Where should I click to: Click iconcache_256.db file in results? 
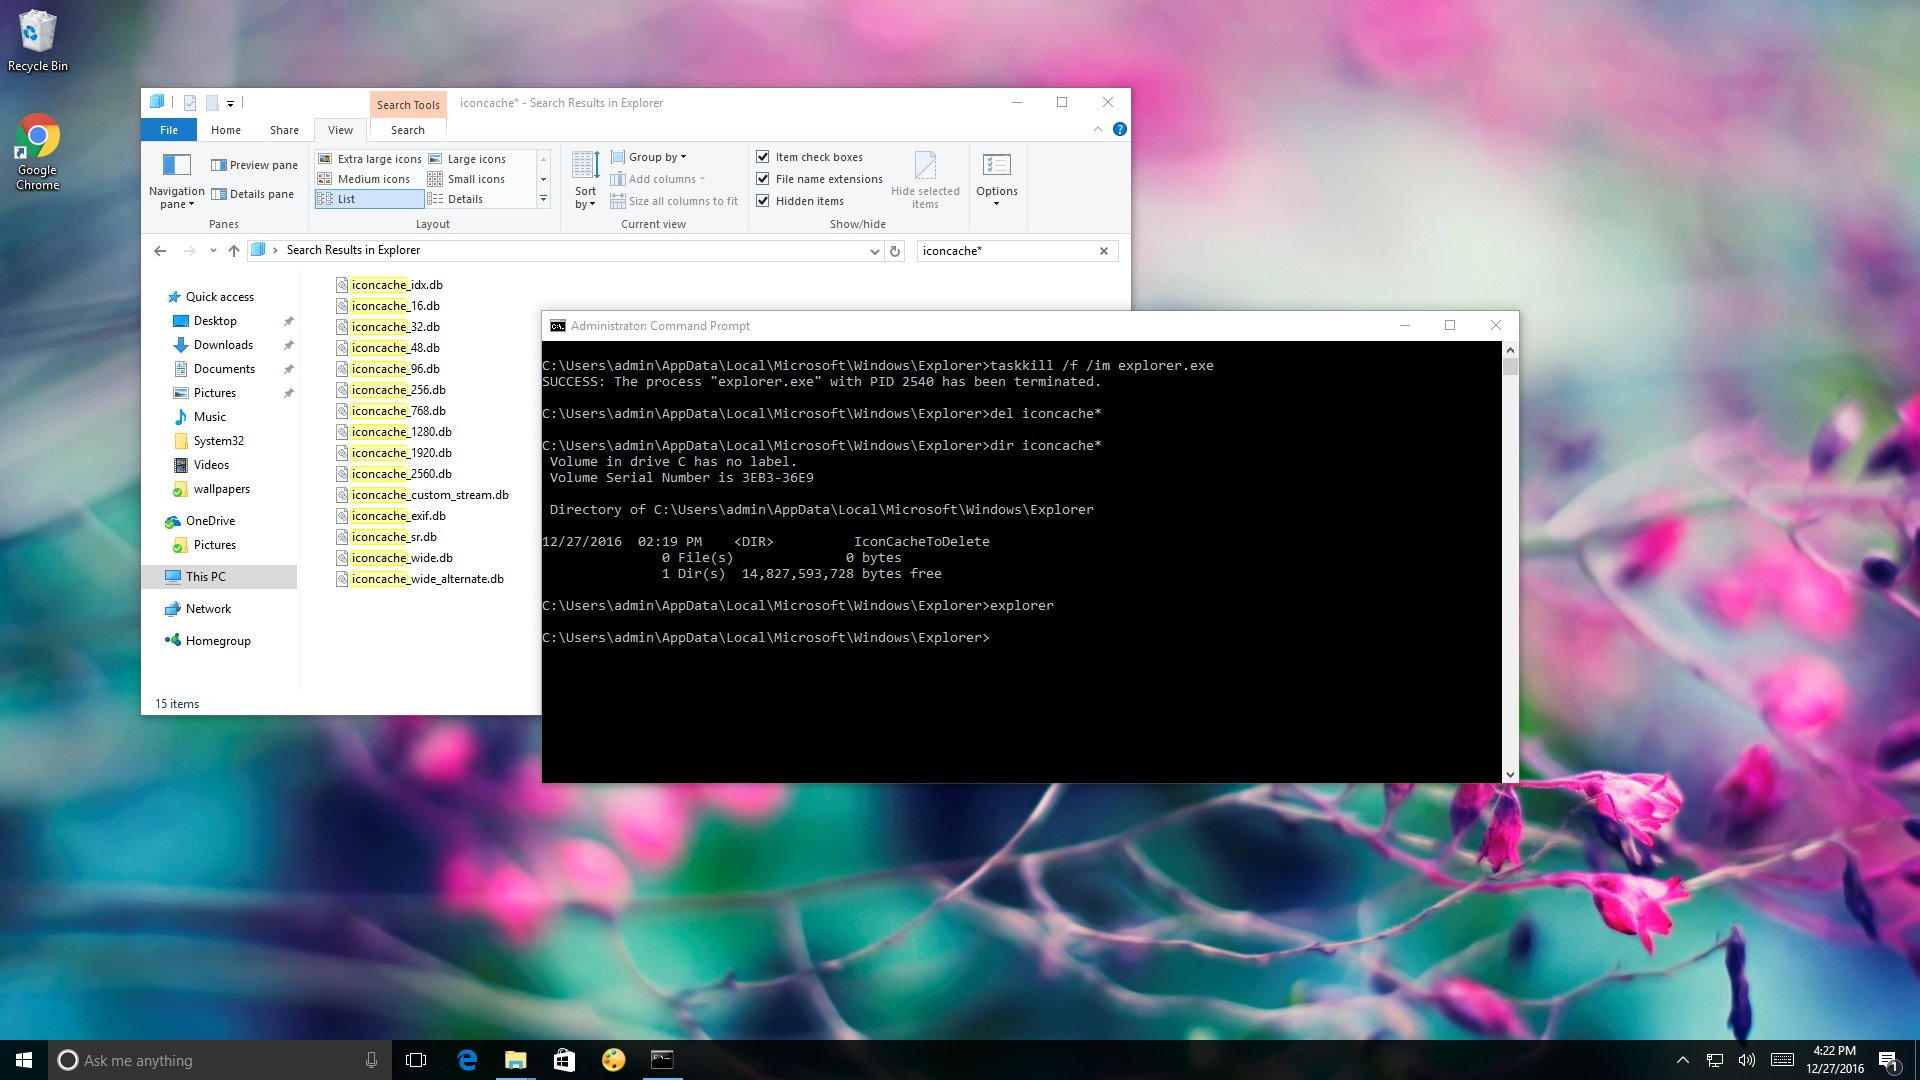398,389
